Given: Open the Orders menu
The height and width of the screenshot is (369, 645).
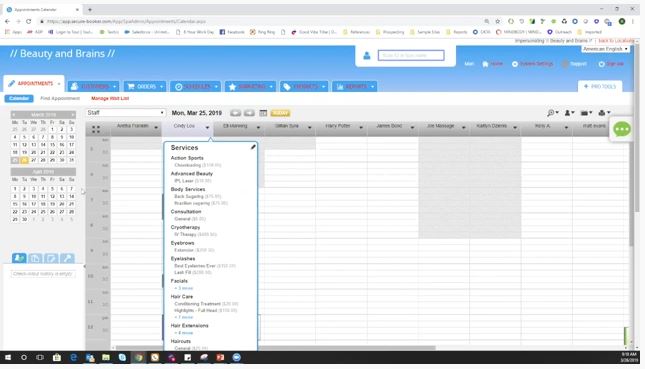Looking at the screenshot, I should pos(145,86).
